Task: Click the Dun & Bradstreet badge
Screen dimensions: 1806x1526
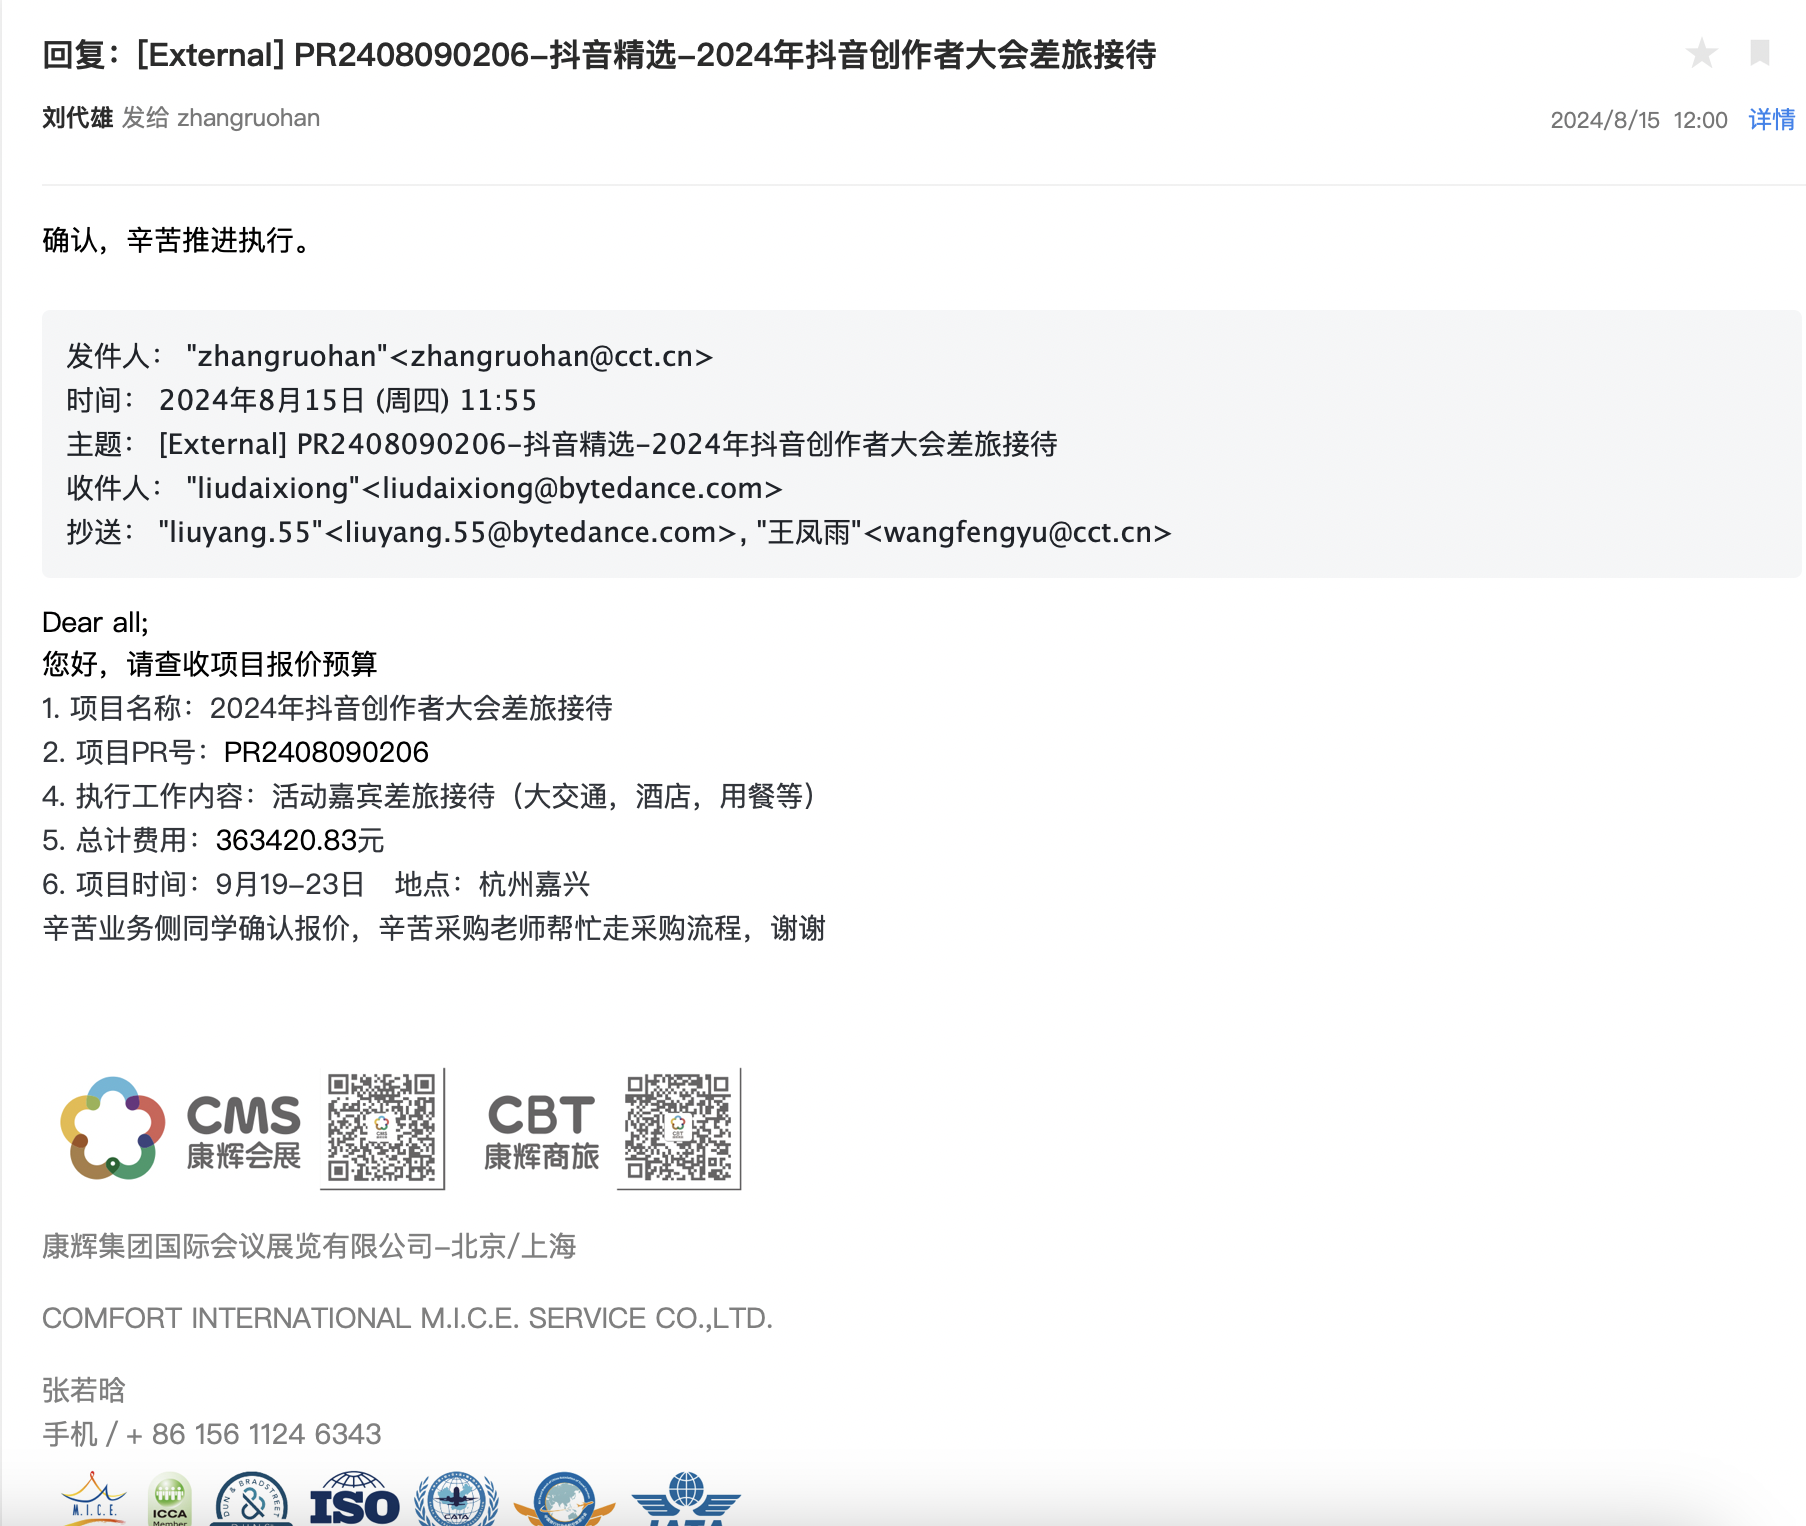Action: click(x=252, y=1501)
